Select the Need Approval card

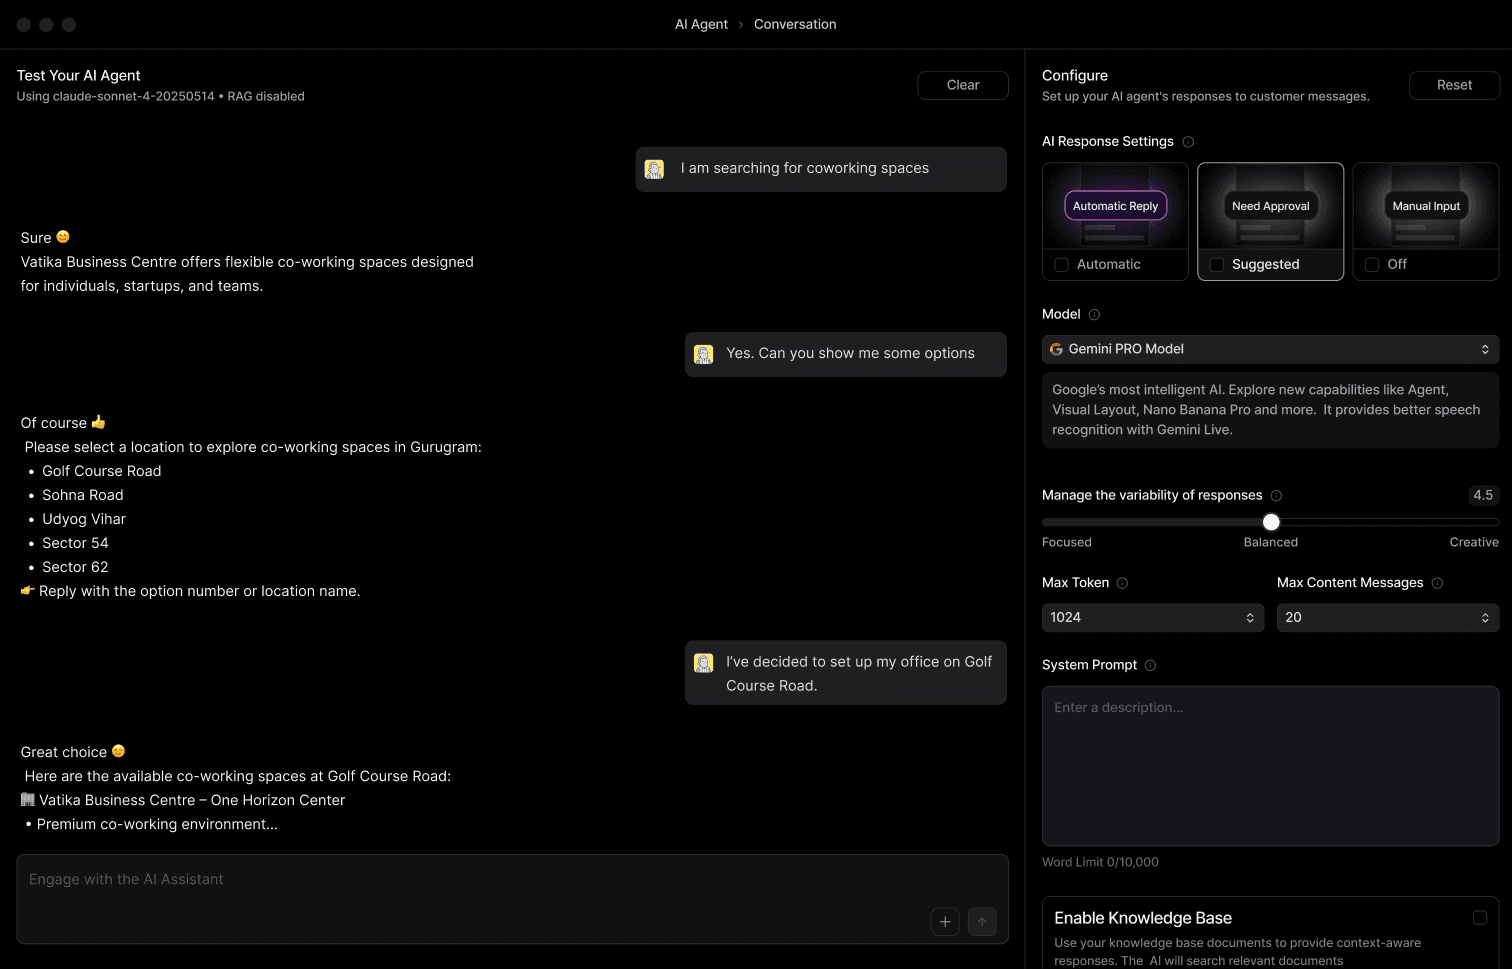(x=1271, y=221)
